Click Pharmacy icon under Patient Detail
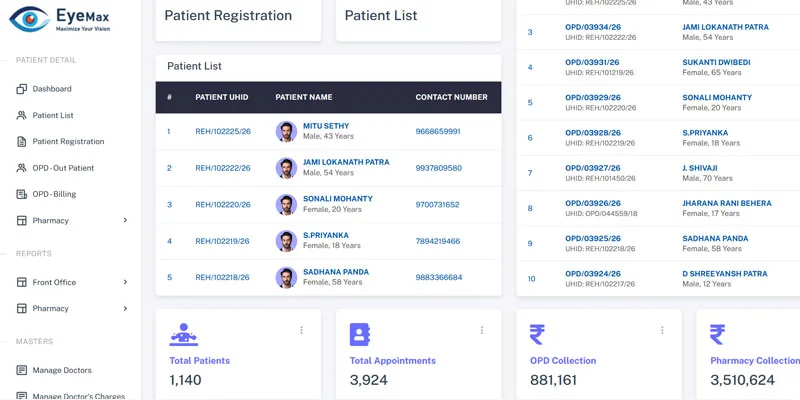The height and width of the screenshot is (400, 800). (21, 220)
